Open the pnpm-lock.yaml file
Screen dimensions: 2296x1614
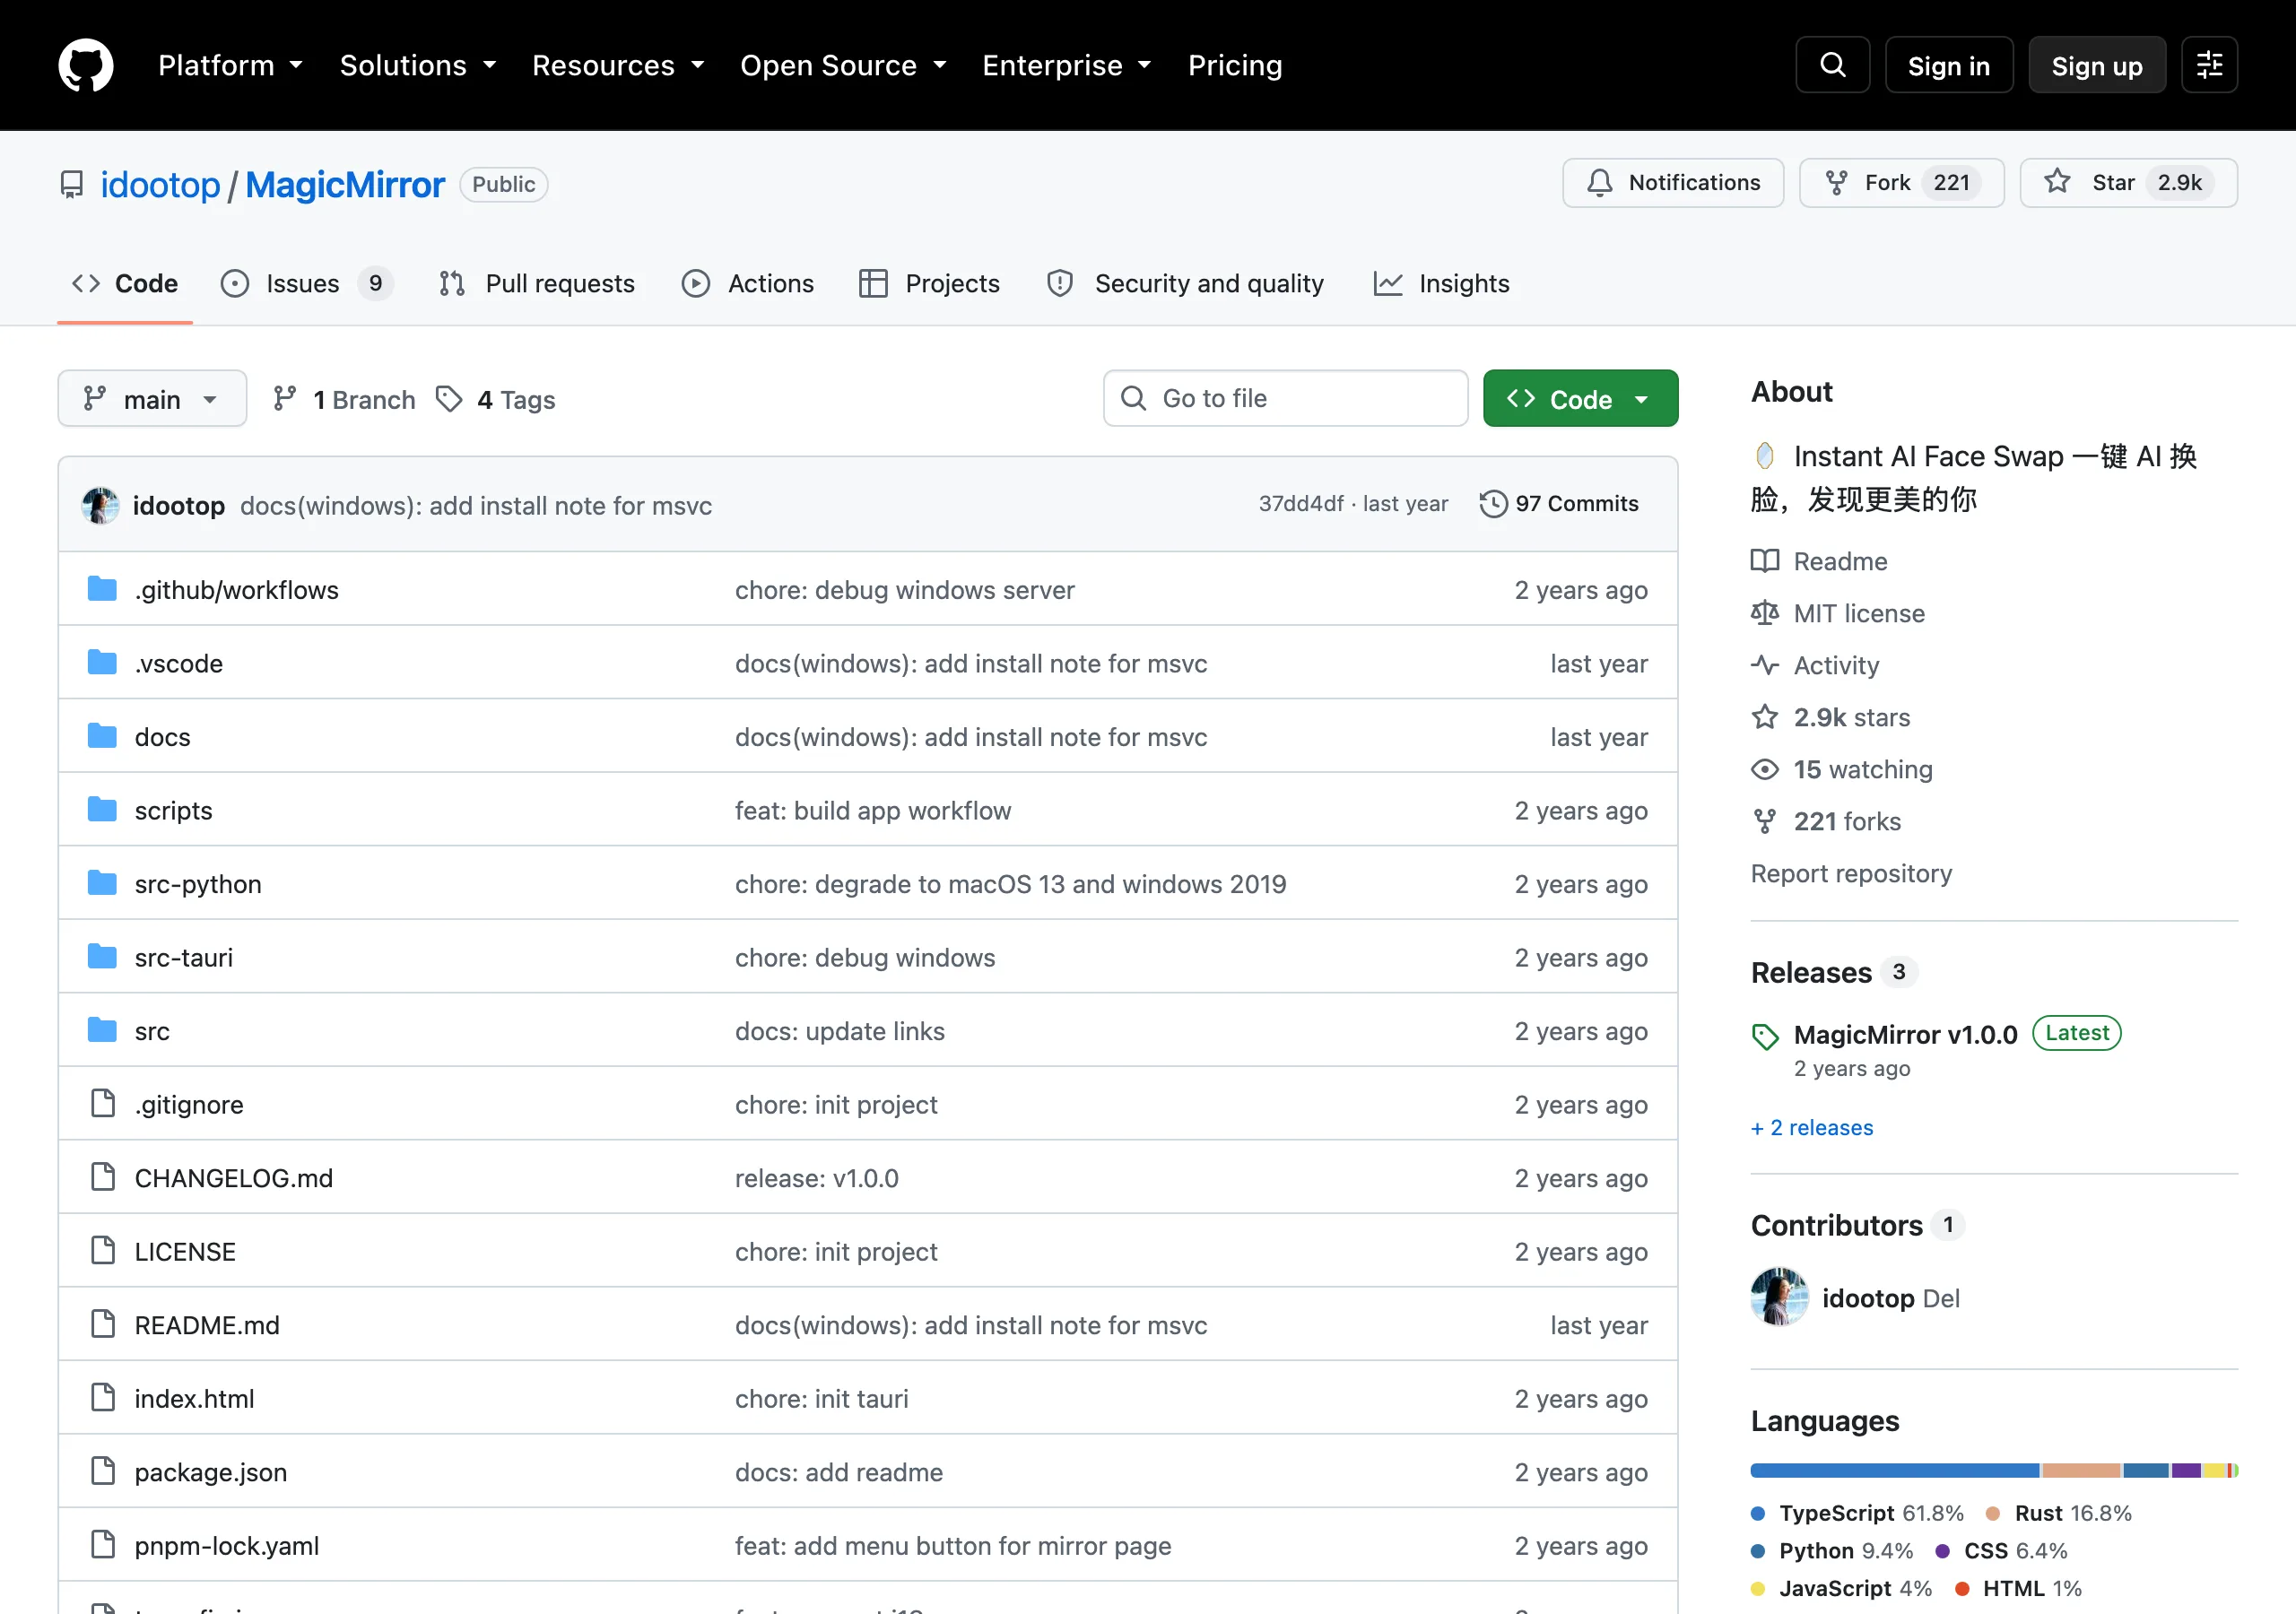pos(227,1545)
